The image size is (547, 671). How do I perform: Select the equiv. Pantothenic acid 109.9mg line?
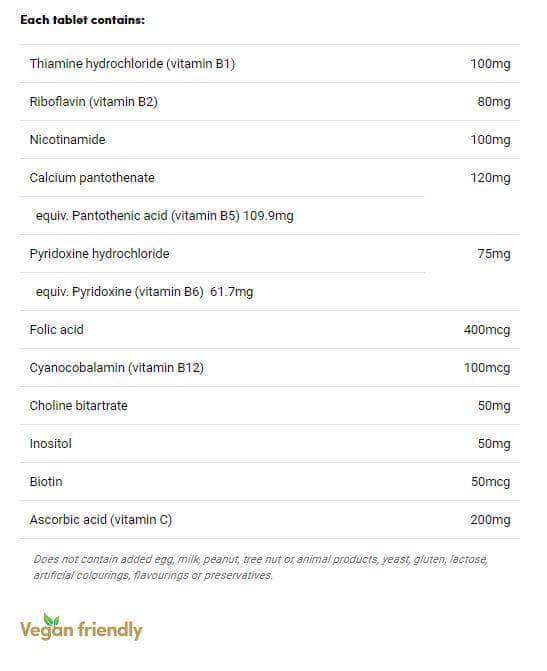(x=165, y=216)
